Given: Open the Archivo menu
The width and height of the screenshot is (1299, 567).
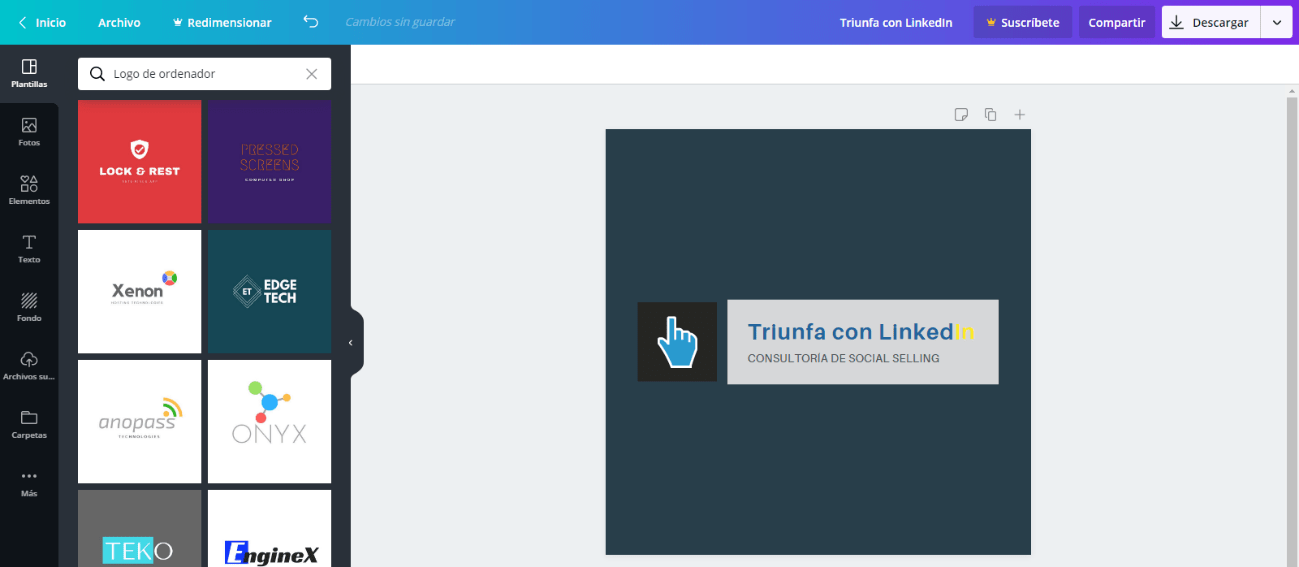Looking at the screenshot, I should pyautogui.click(x=119, y=22).
